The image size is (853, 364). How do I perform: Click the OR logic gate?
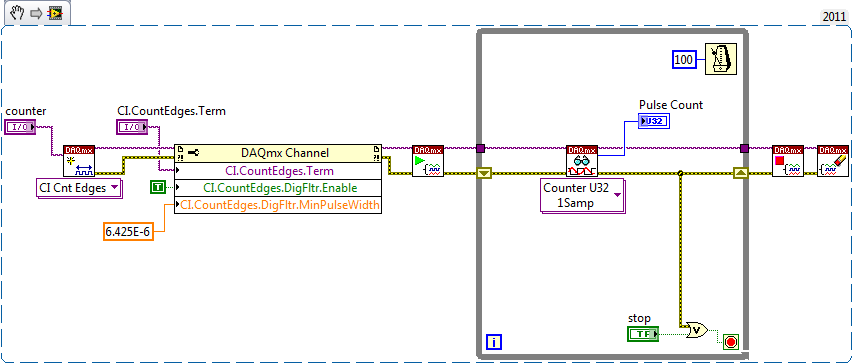(697, 330)
